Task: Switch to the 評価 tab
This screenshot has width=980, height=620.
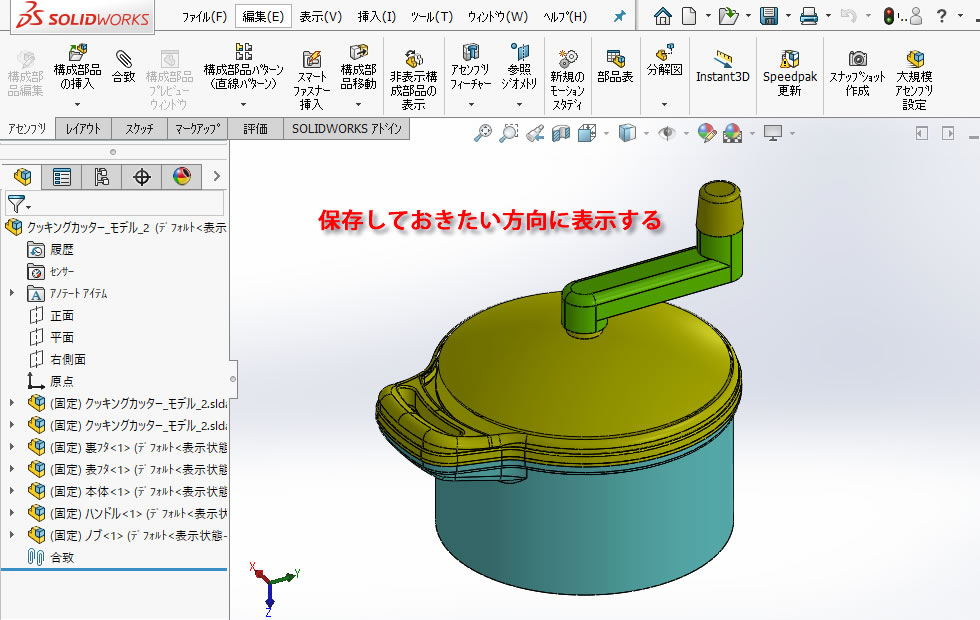Action: click(x=256, y=129)
